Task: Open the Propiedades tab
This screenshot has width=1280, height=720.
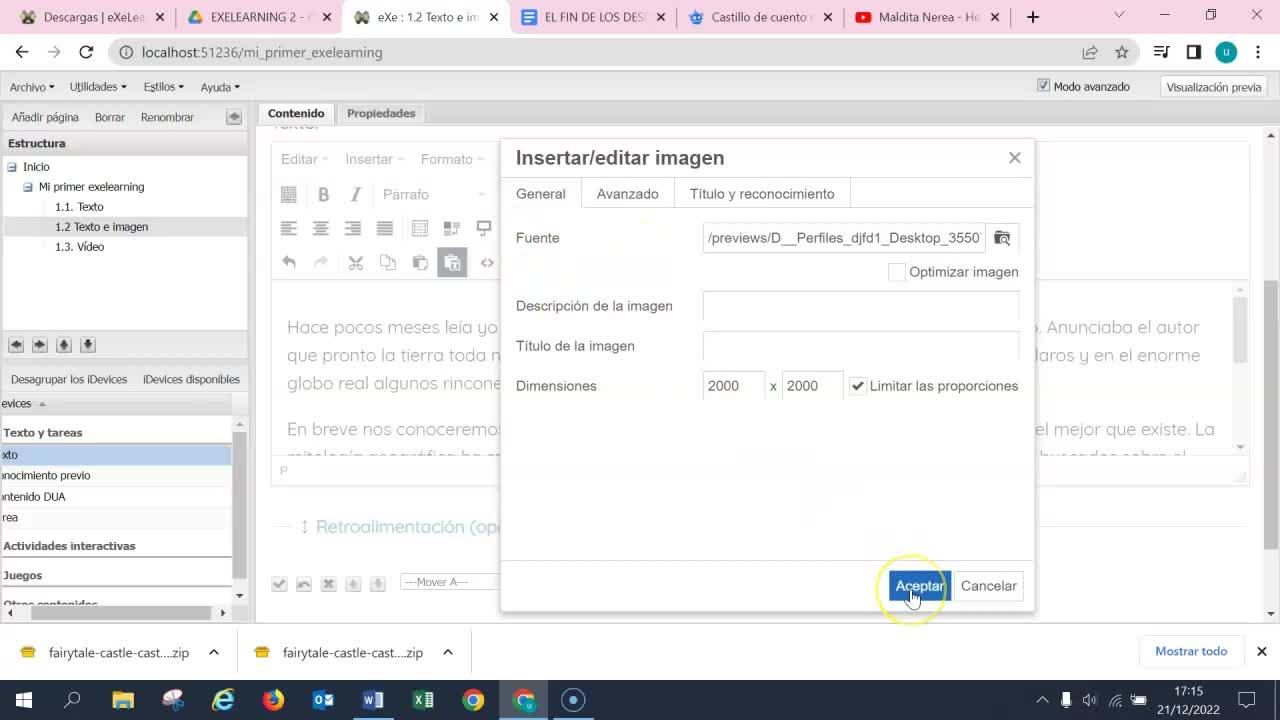Action: pyautogui.click(x=381, y=113)
